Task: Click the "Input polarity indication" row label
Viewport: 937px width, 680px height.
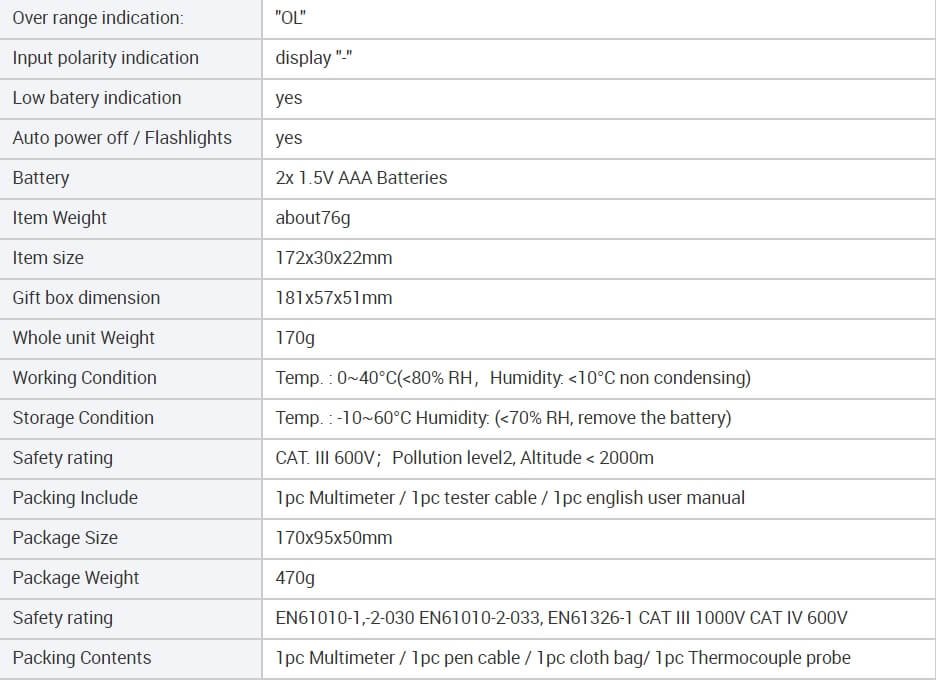Action: 106,58
